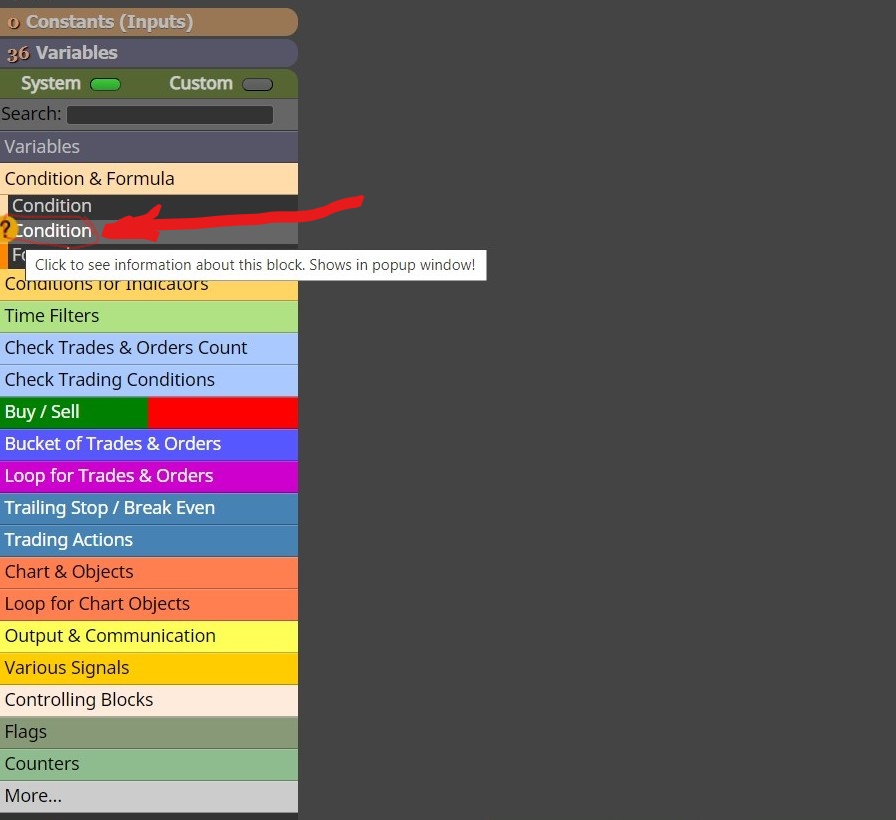This screenshot has height=820, width=896.
Task: Expand the Controlling Blocks category
Action: point(149,700)
